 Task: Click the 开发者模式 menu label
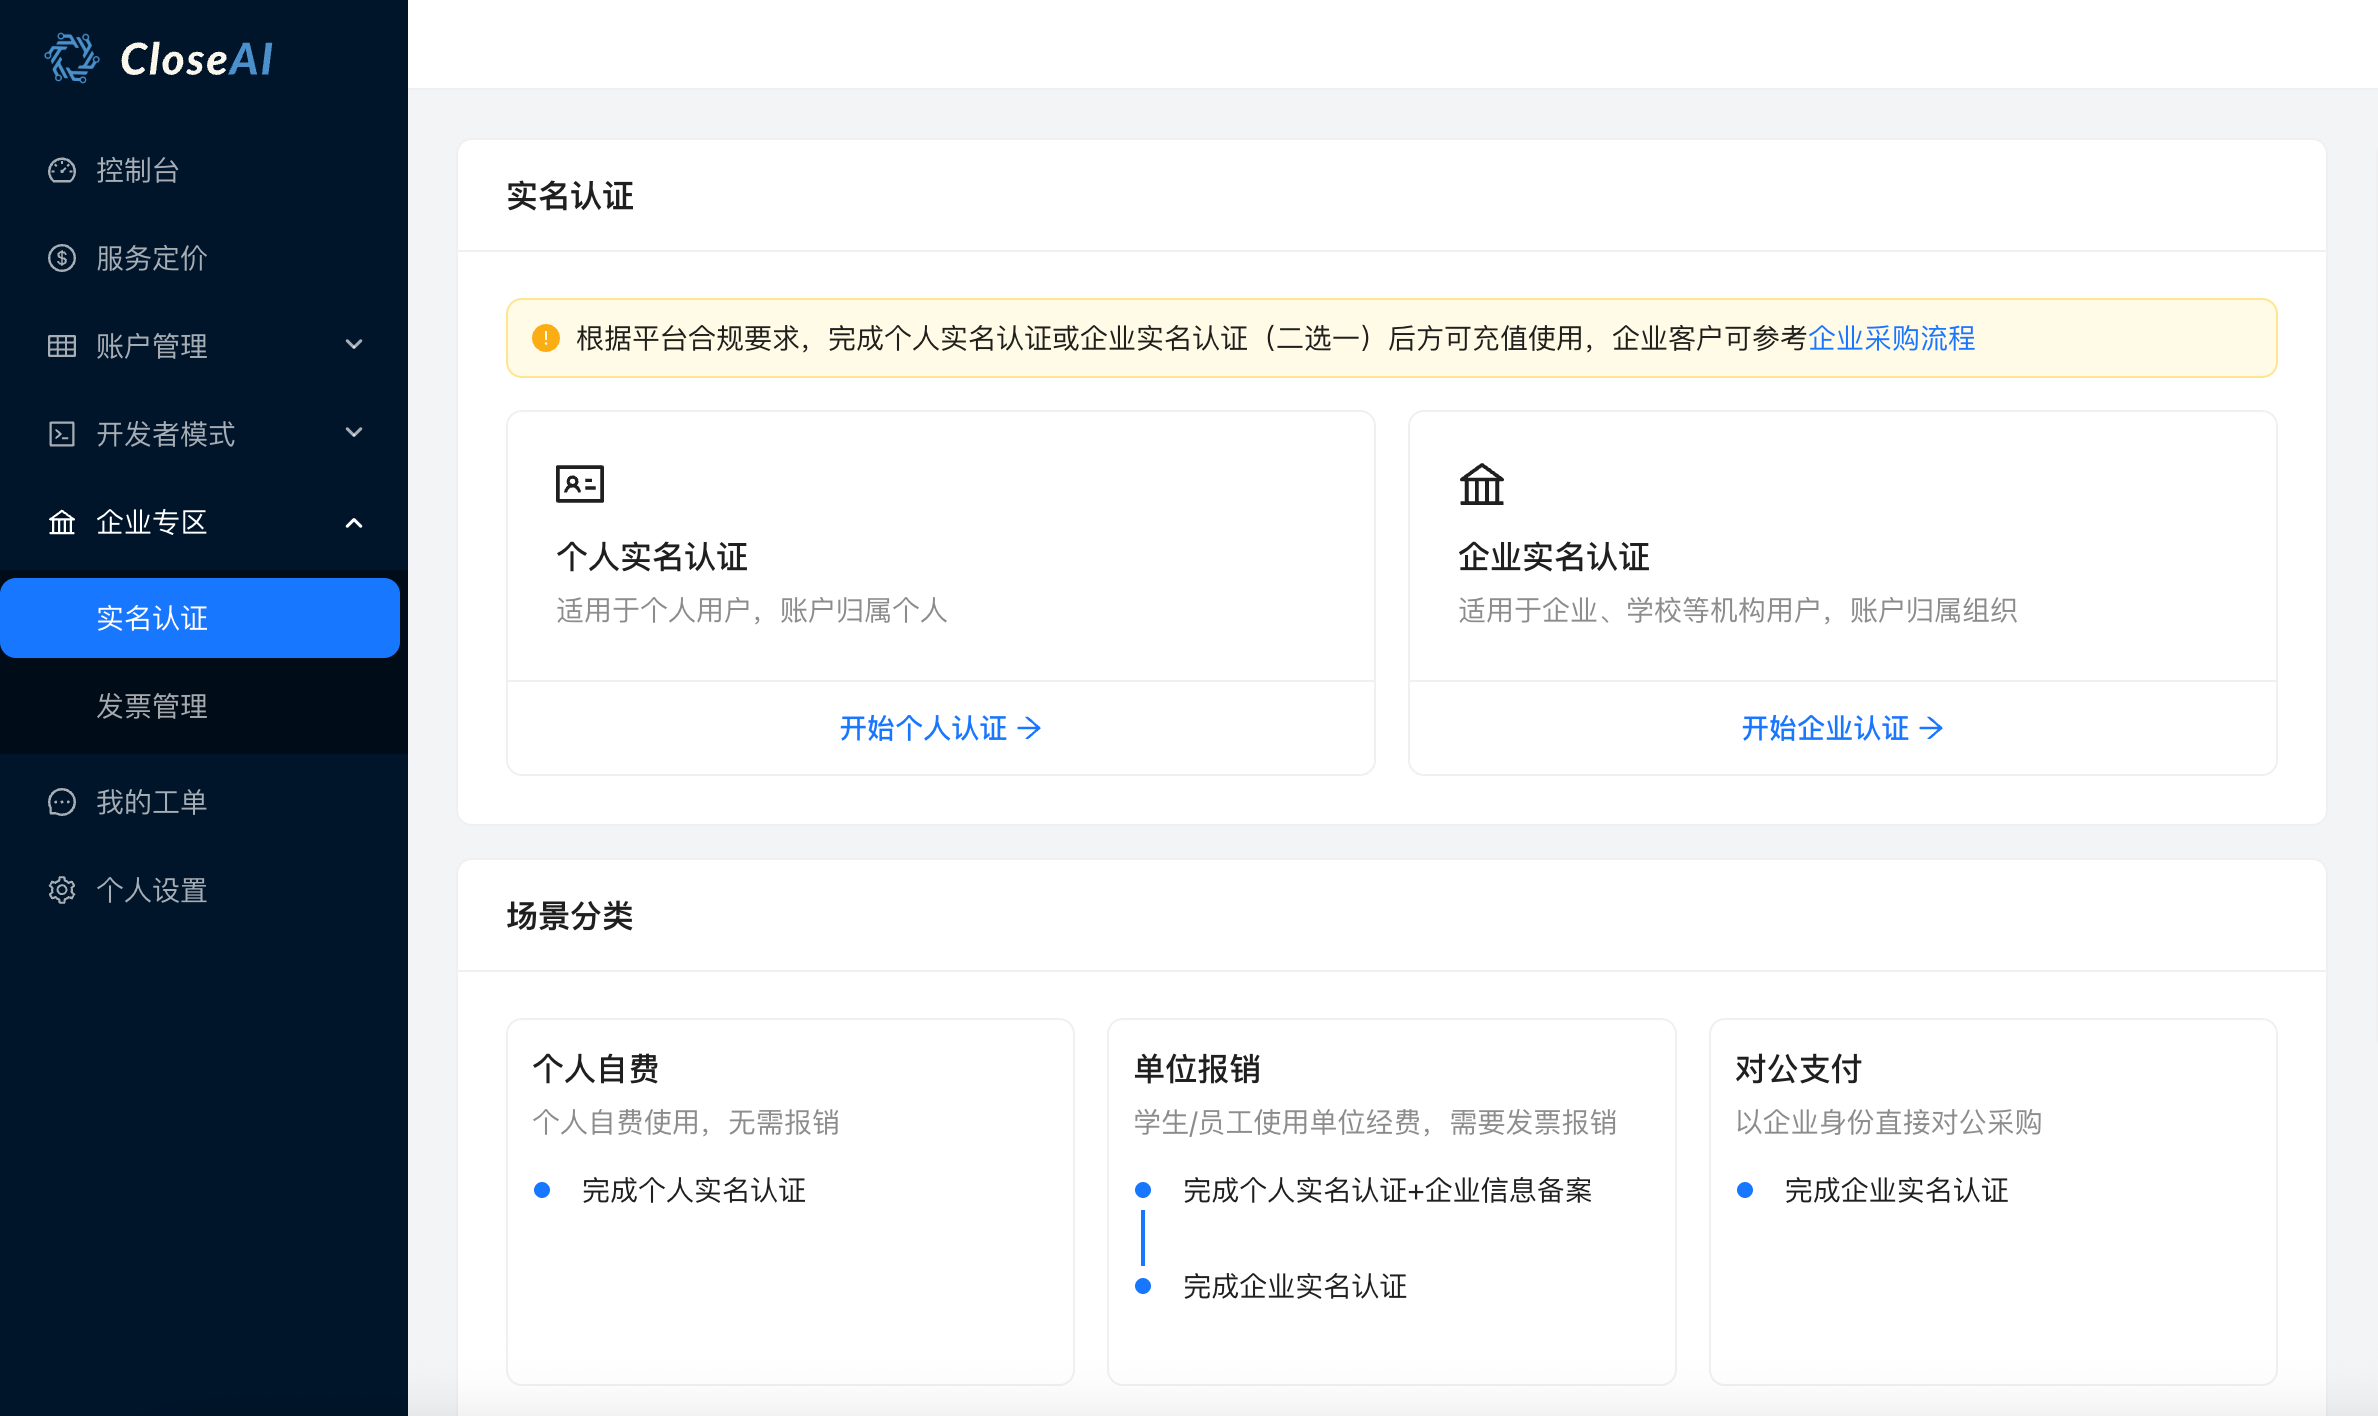(166, 434)
